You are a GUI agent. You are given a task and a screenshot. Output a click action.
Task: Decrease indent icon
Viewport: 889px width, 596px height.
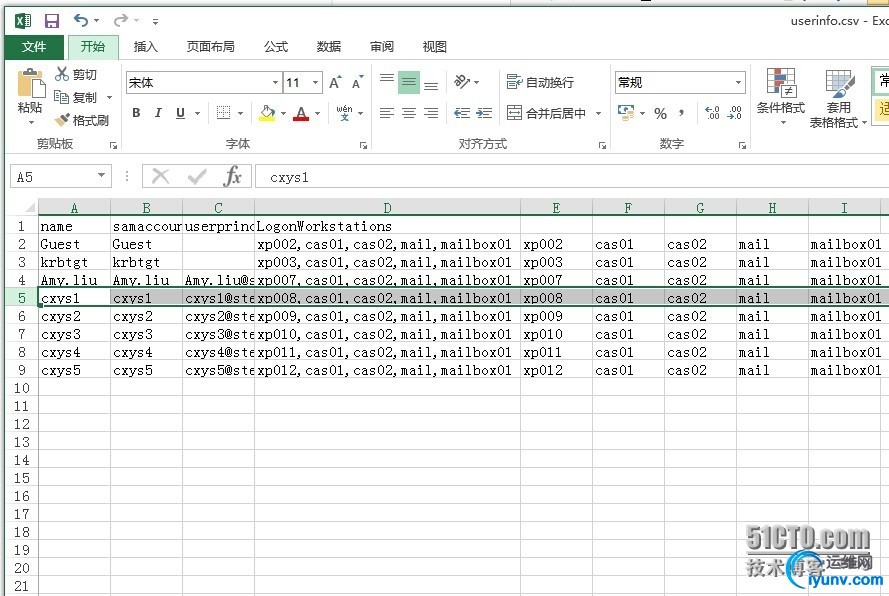click(462, 113)
